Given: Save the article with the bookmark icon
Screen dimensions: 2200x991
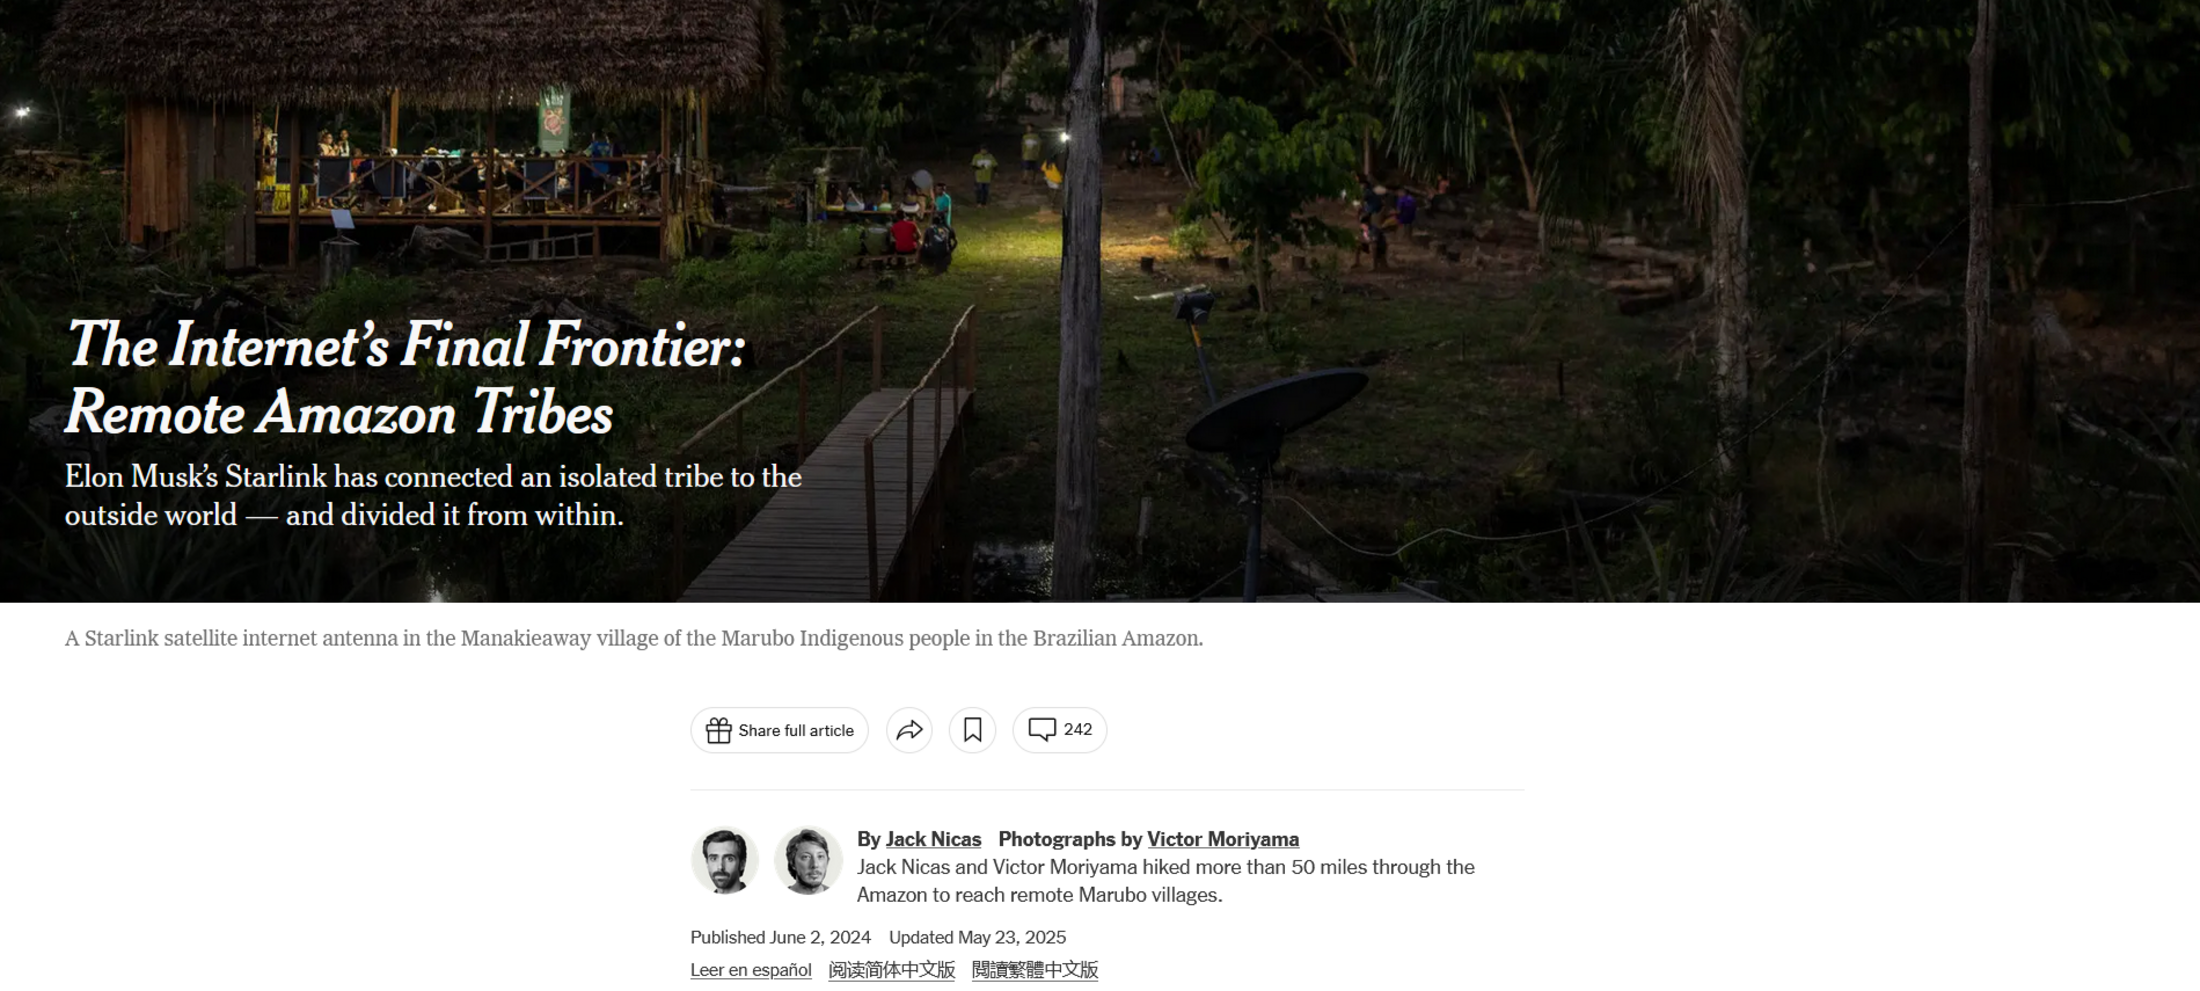Looking at the screenshot, I should tap(972, 730).
